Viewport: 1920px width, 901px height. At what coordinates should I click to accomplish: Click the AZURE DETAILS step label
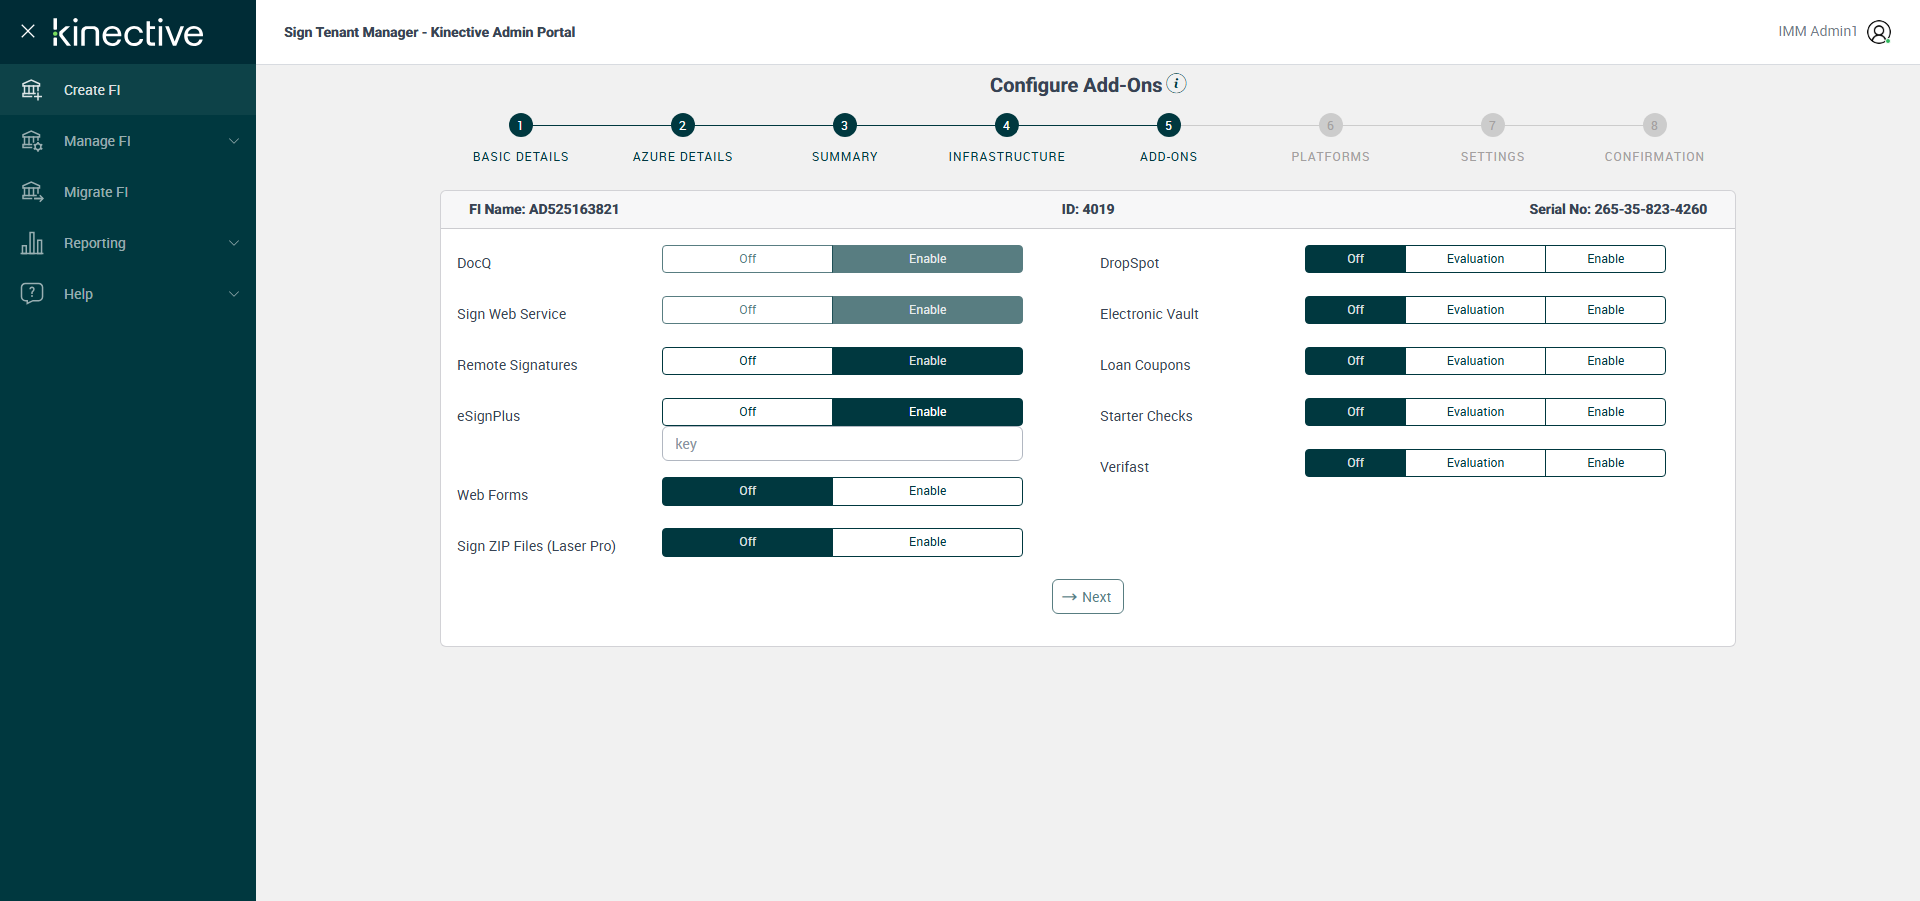[x=683, y=157]
